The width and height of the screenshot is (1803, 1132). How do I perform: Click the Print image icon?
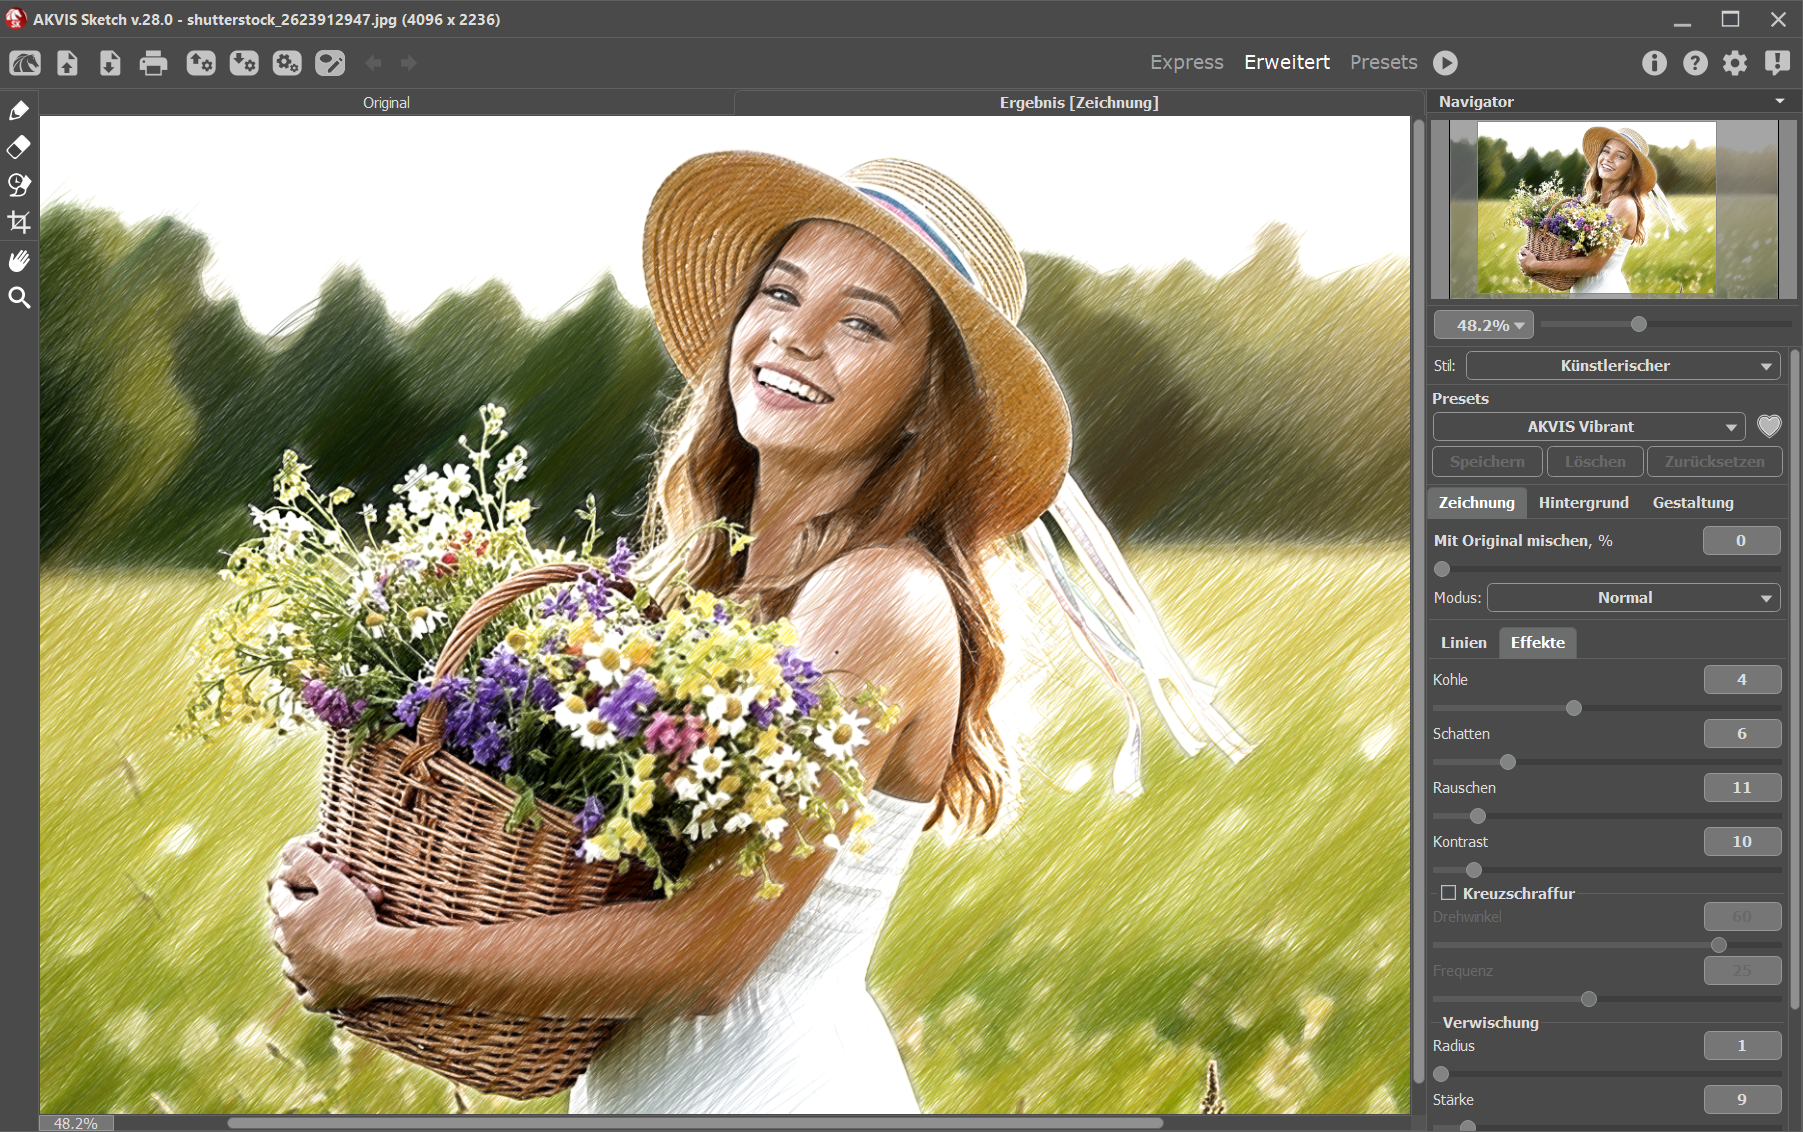(x=153, y=64)
